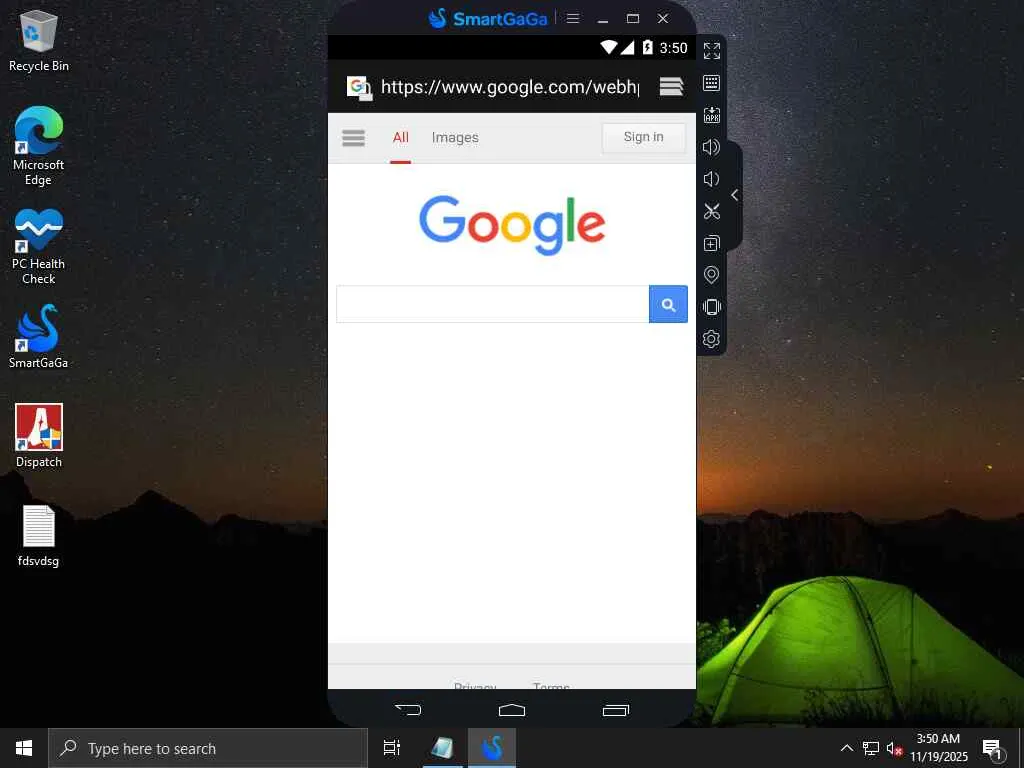1024x768 pixels.
Task: Select the Recycle Bin desktop icon
Action: pos(39,41)
